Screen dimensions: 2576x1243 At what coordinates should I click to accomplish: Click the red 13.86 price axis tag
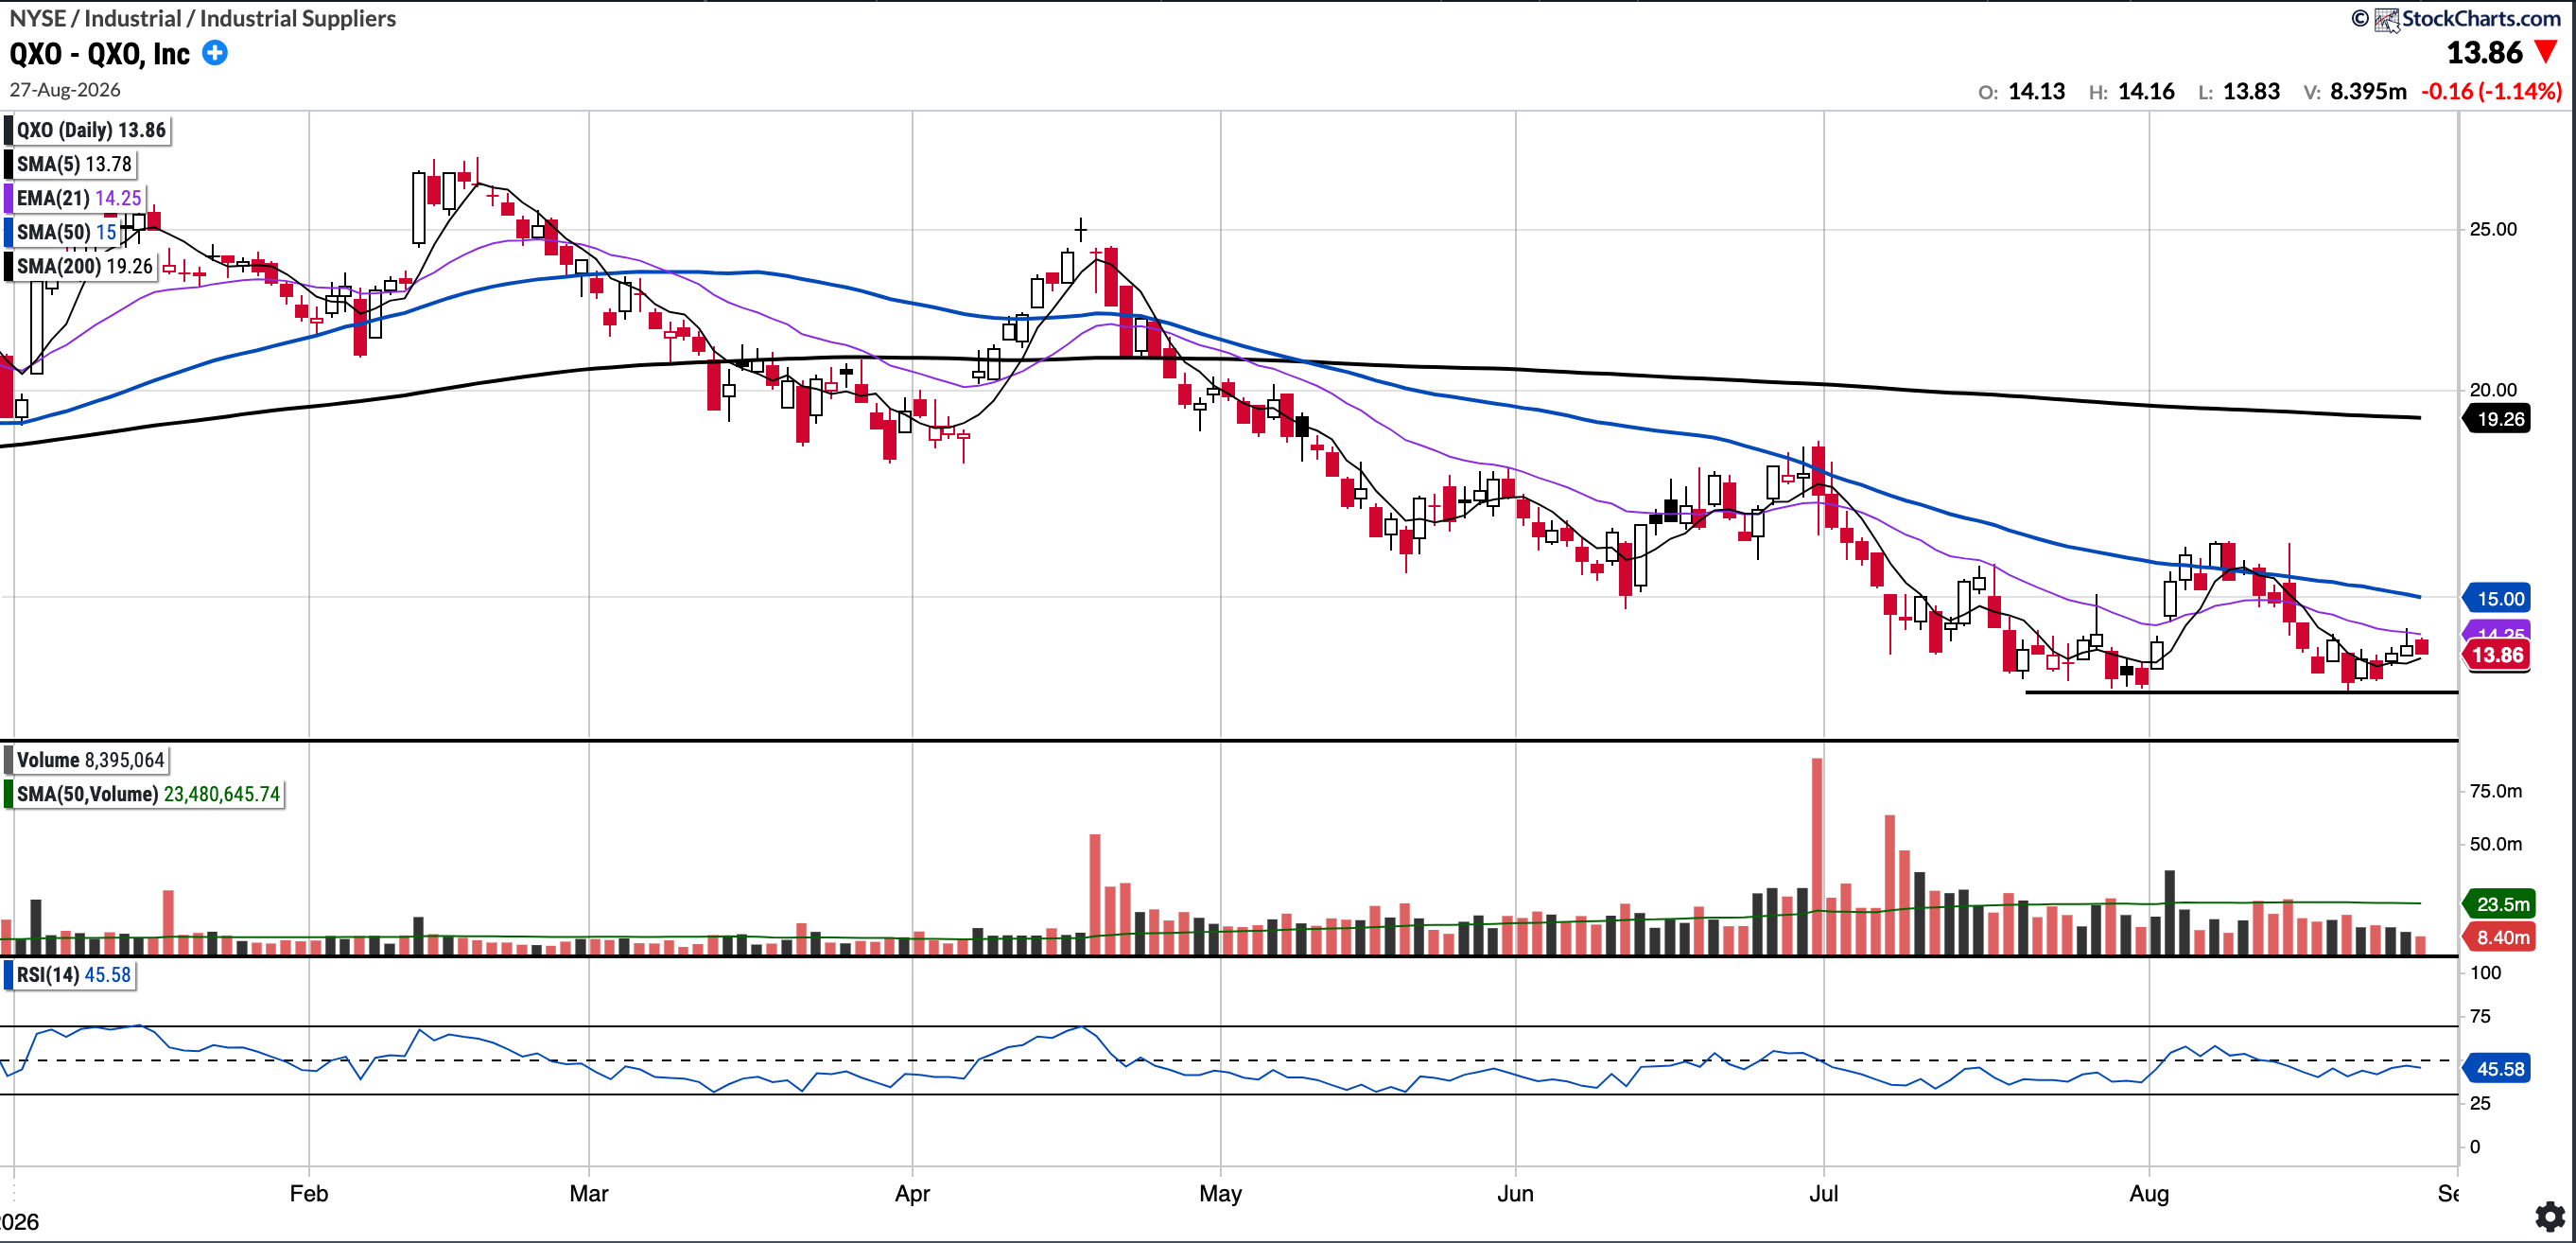[2497, 655]
